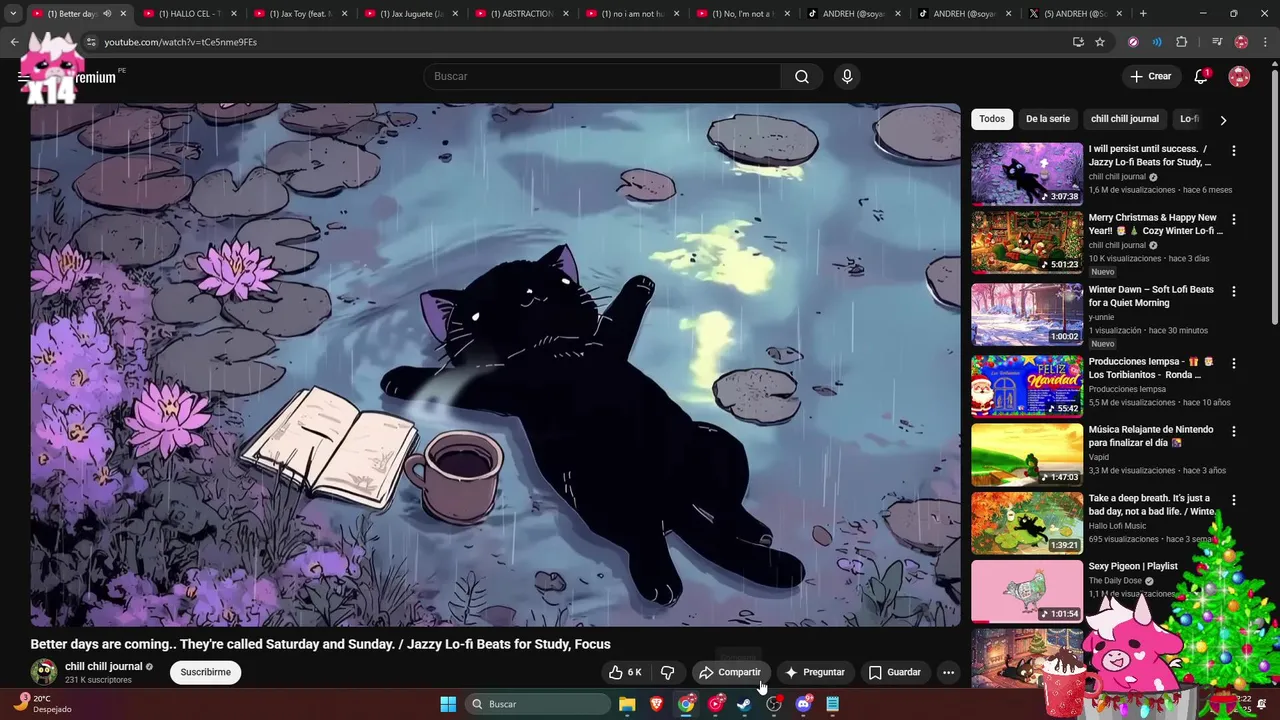Select the 'De la serie' filter chip
The image size is (1280, 720).
1048,119
